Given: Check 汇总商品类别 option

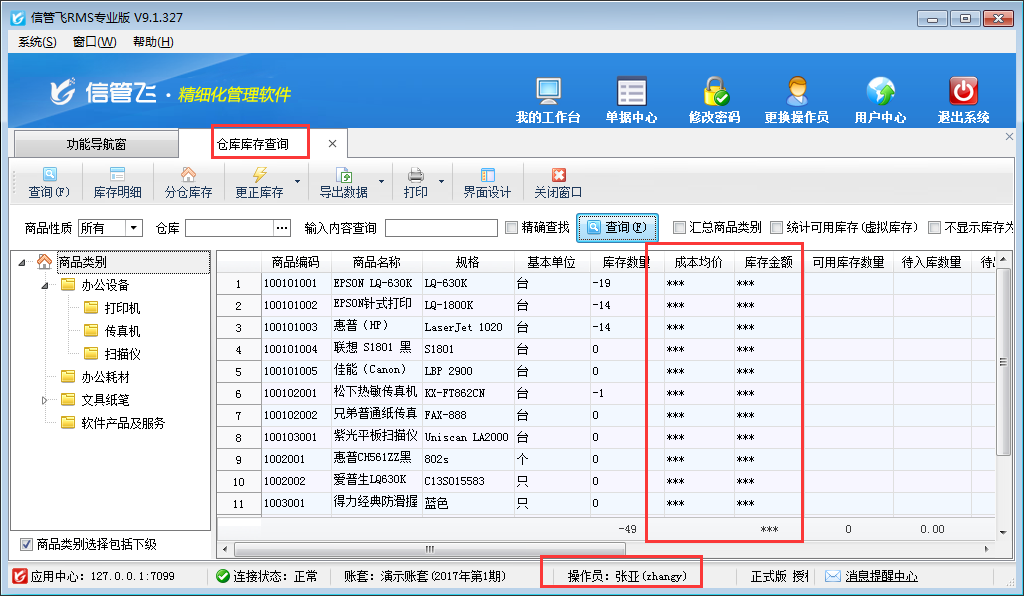Looking at the screenshot, I should (680, 228).
